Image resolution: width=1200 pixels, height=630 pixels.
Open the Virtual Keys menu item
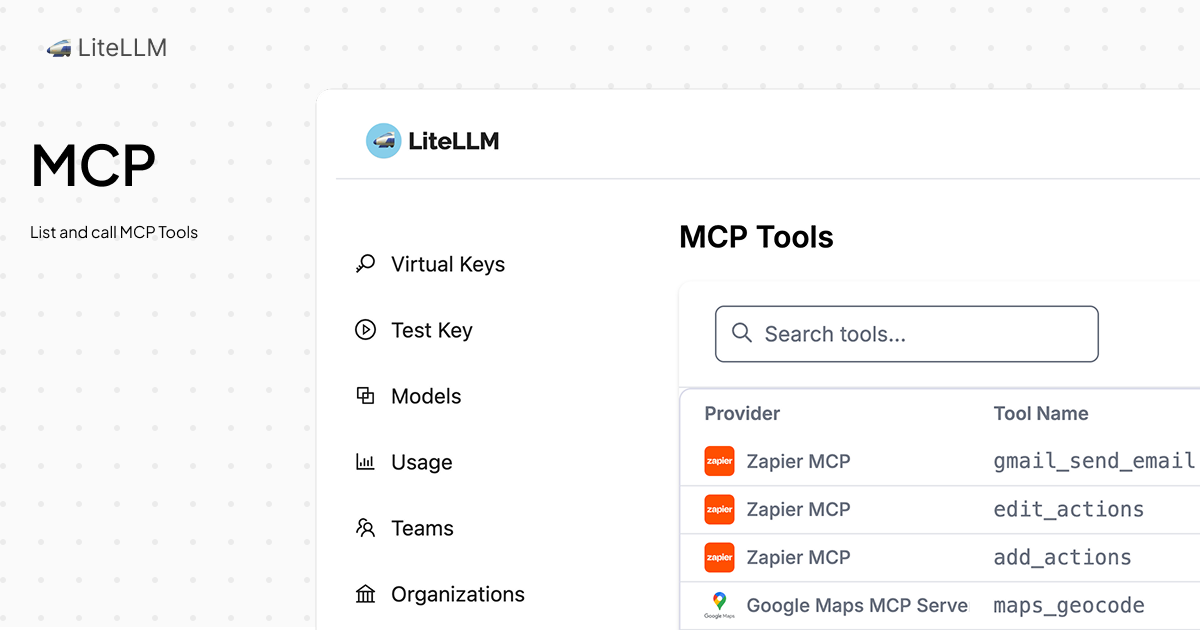(447, 264)
